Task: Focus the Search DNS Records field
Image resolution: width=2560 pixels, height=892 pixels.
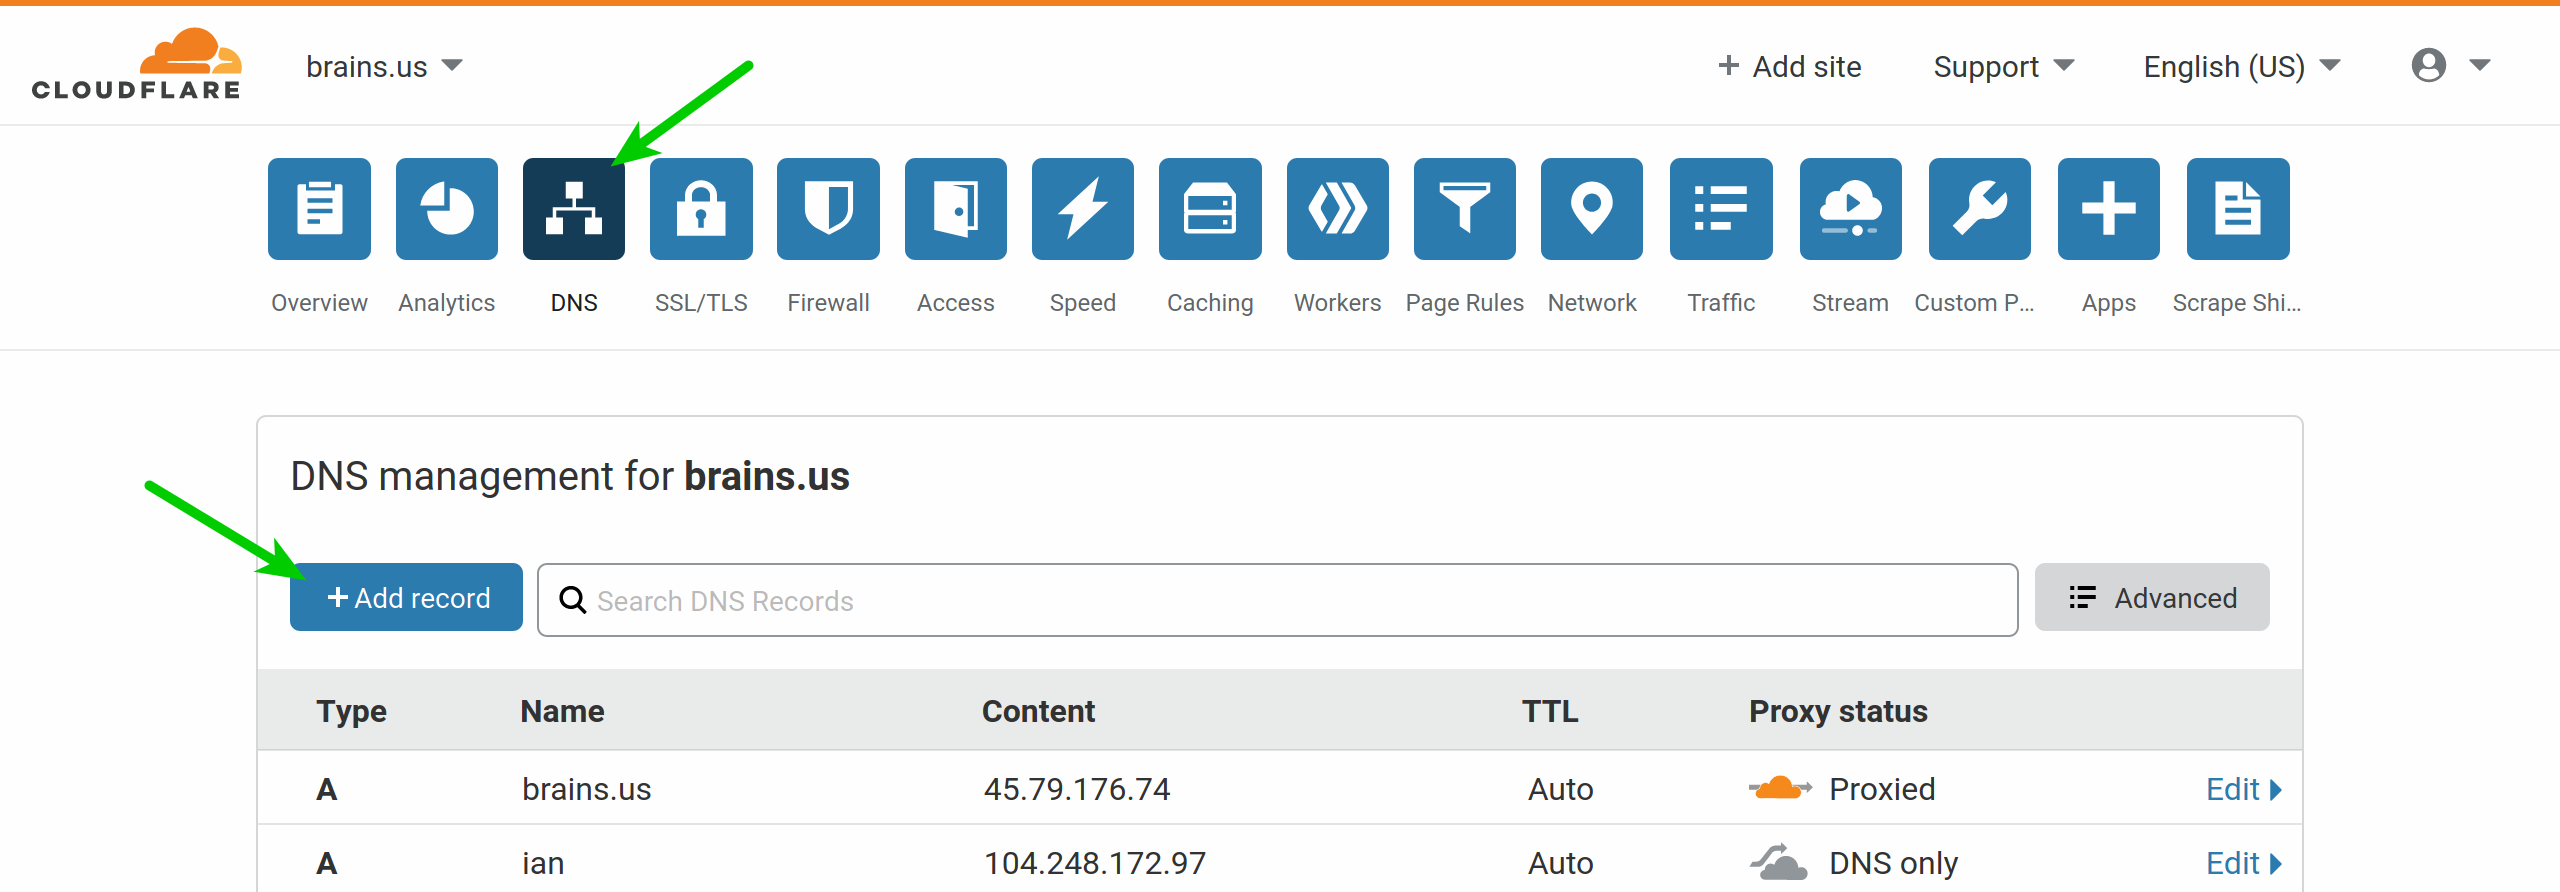Action: [1277, 600]
